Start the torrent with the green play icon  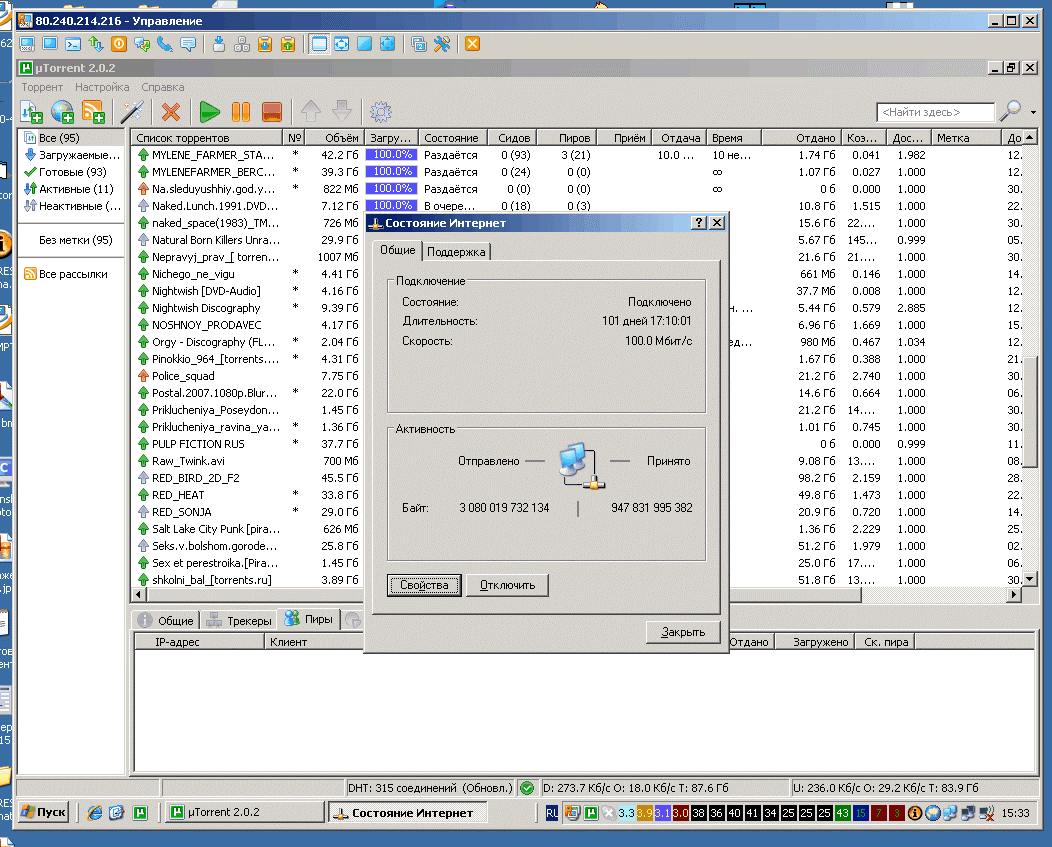210,112
